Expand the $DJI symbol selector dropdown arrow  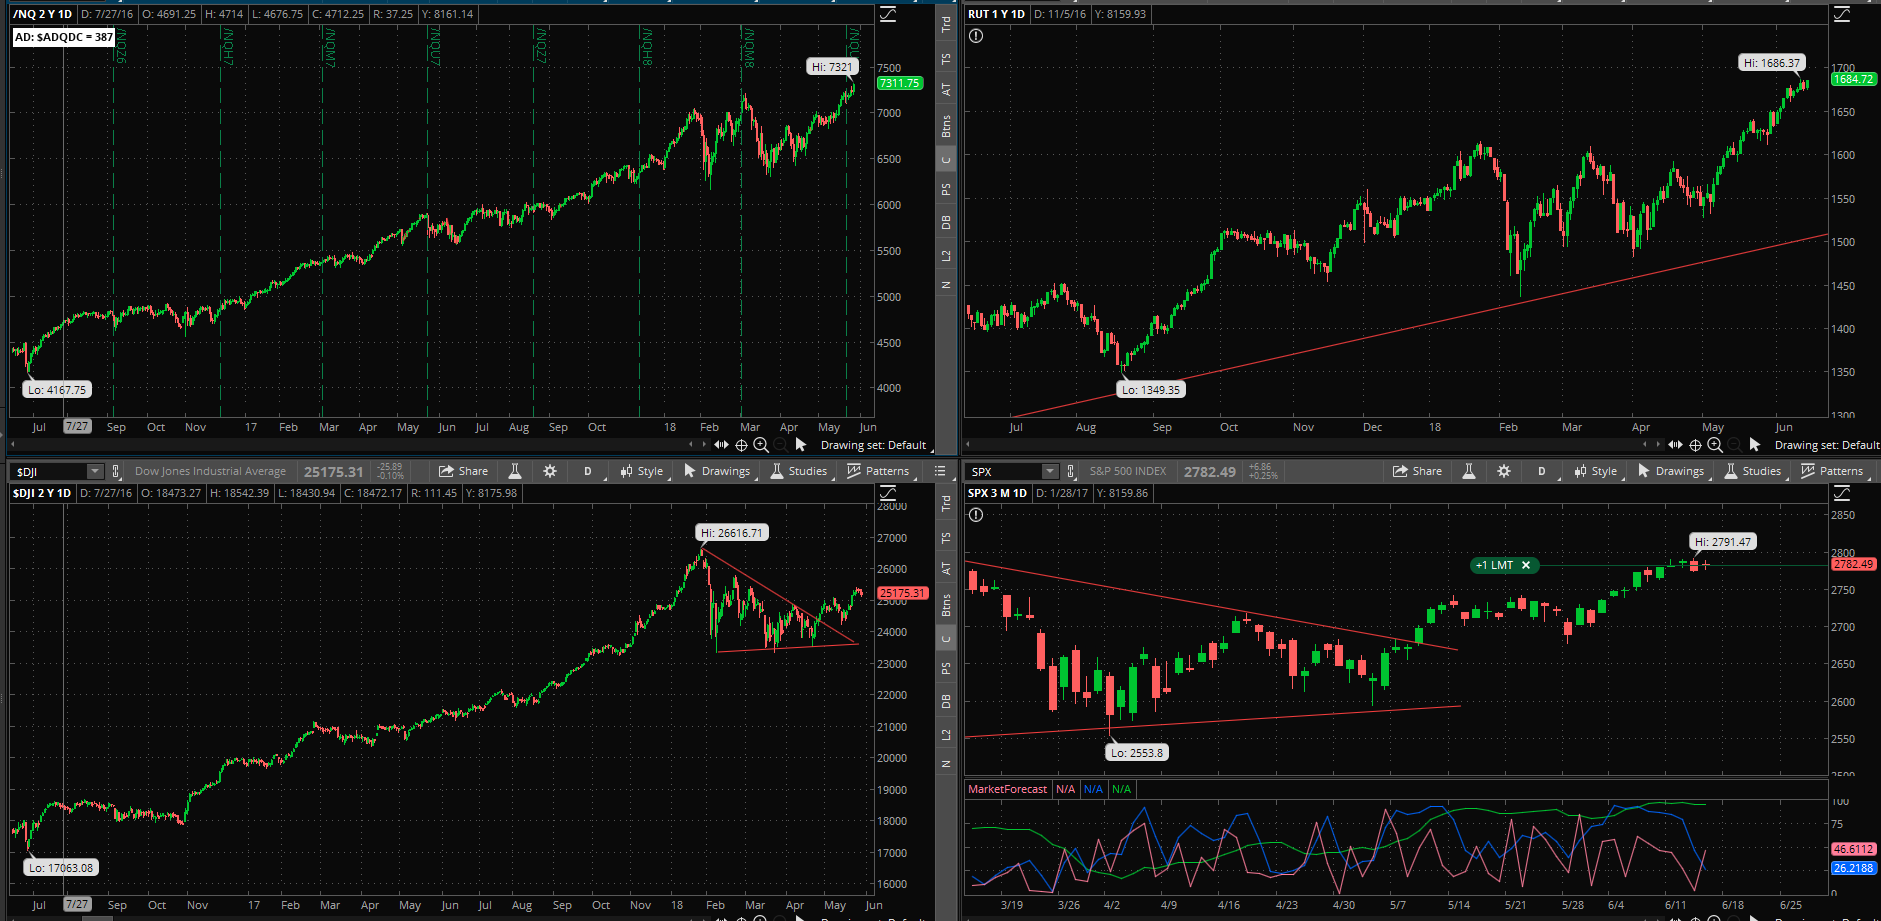95,471
